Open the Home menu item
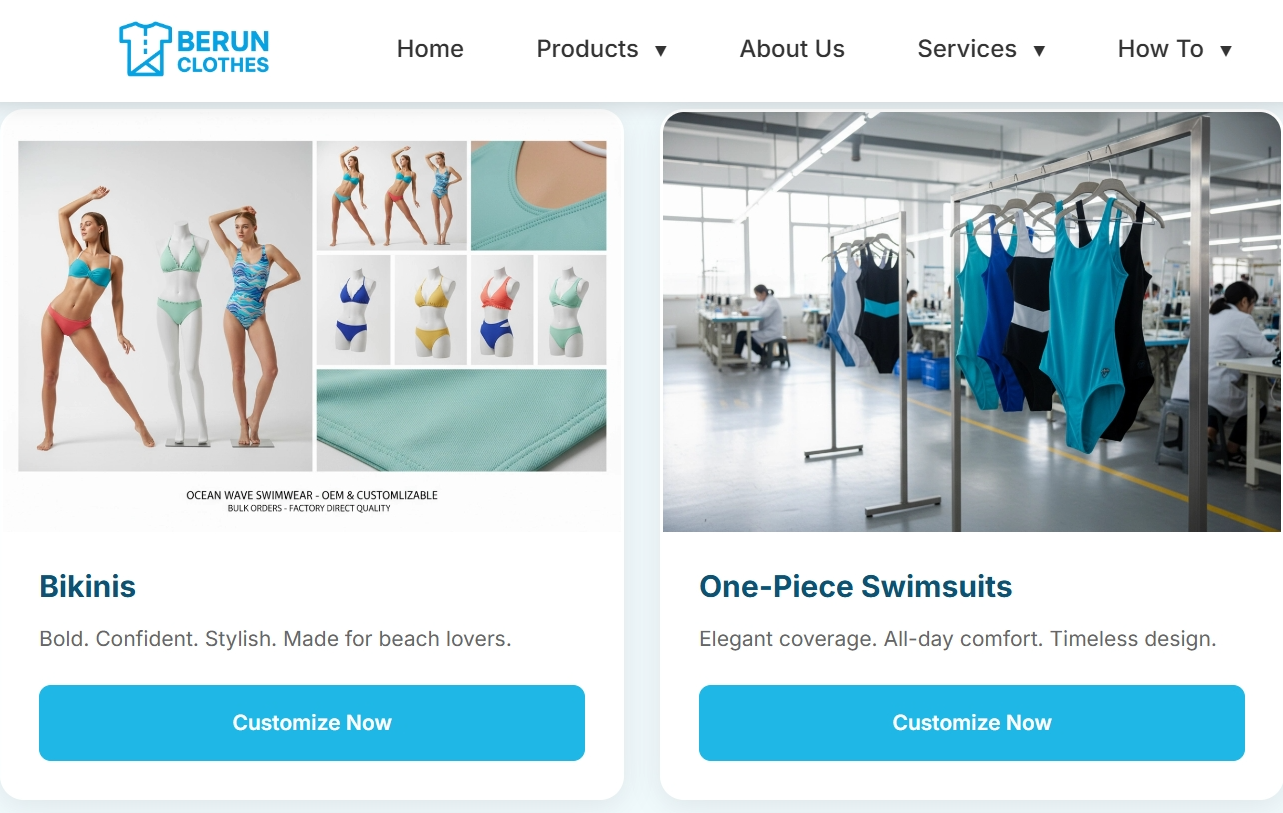This screenshot has width=1283, height=813. coord(430,49)
